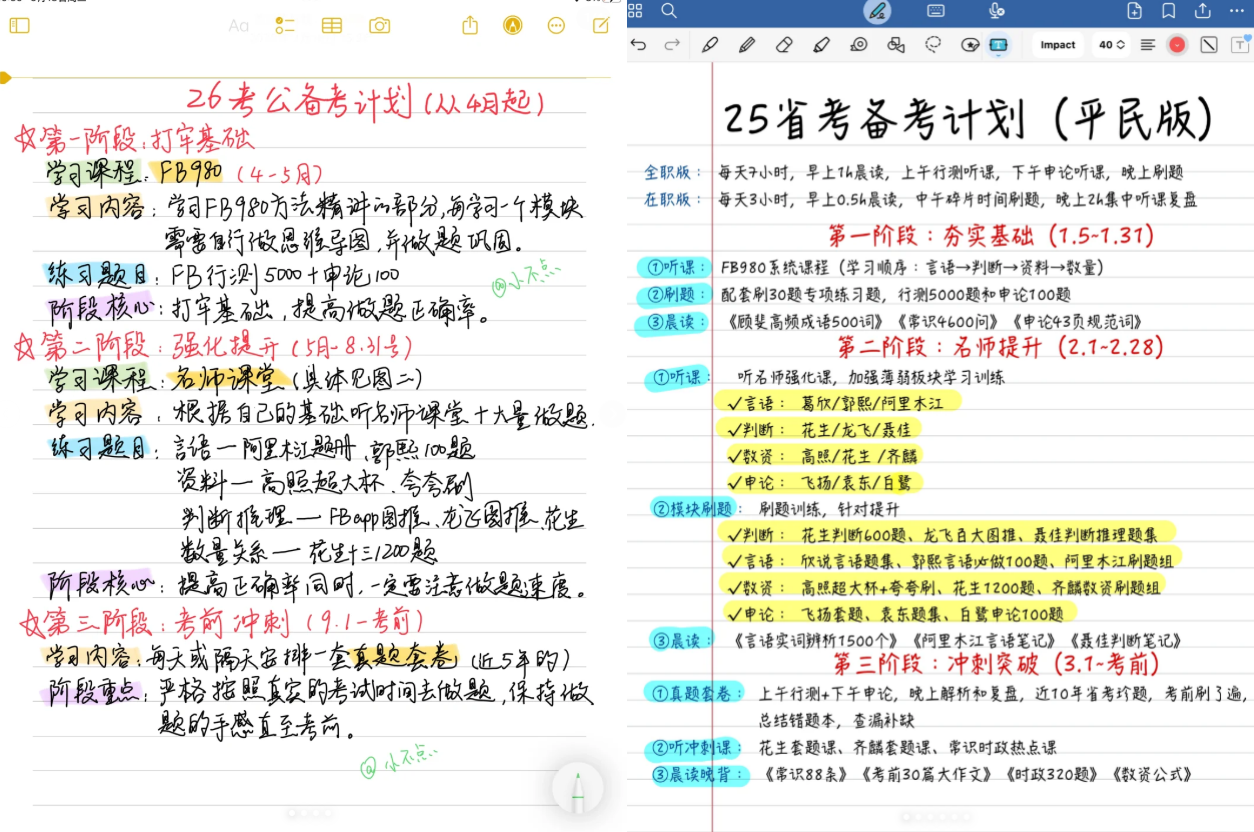Viewport: 1254px width, 832px height.
Task: Open the red text color picker
Action: (x=1177, y=44)
